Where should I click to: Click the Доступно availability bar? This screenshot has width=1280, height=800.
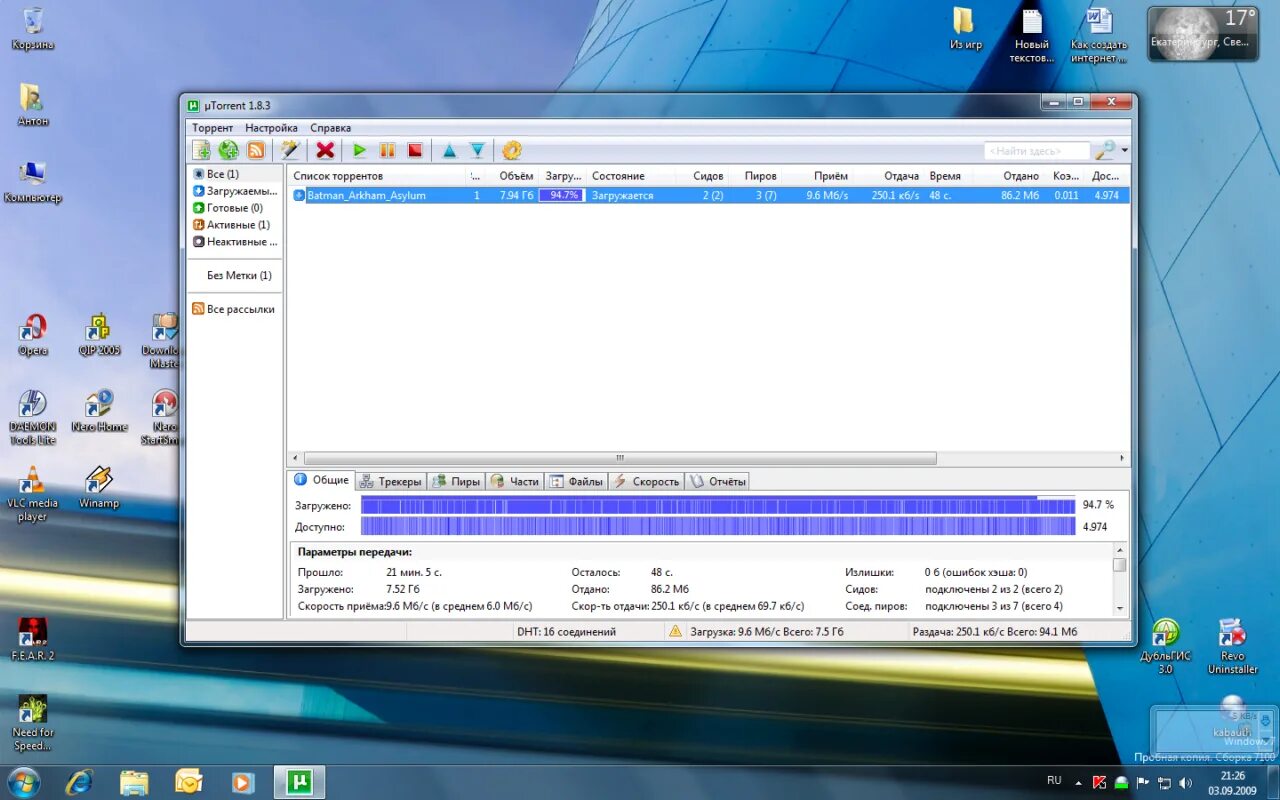[718, 526]
